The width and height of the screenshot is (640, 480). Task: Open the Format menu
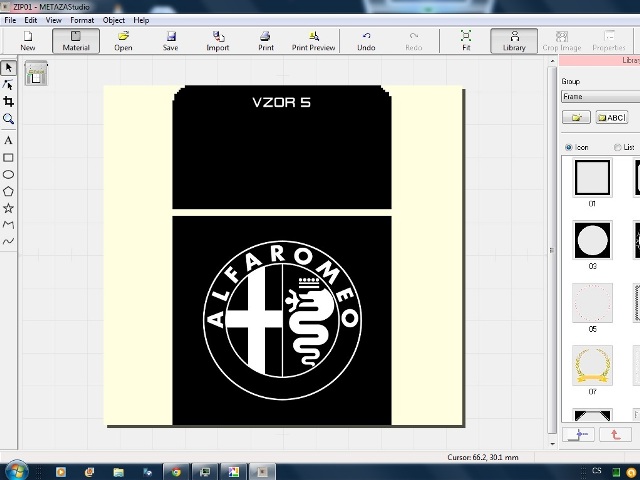pos(81,20)
